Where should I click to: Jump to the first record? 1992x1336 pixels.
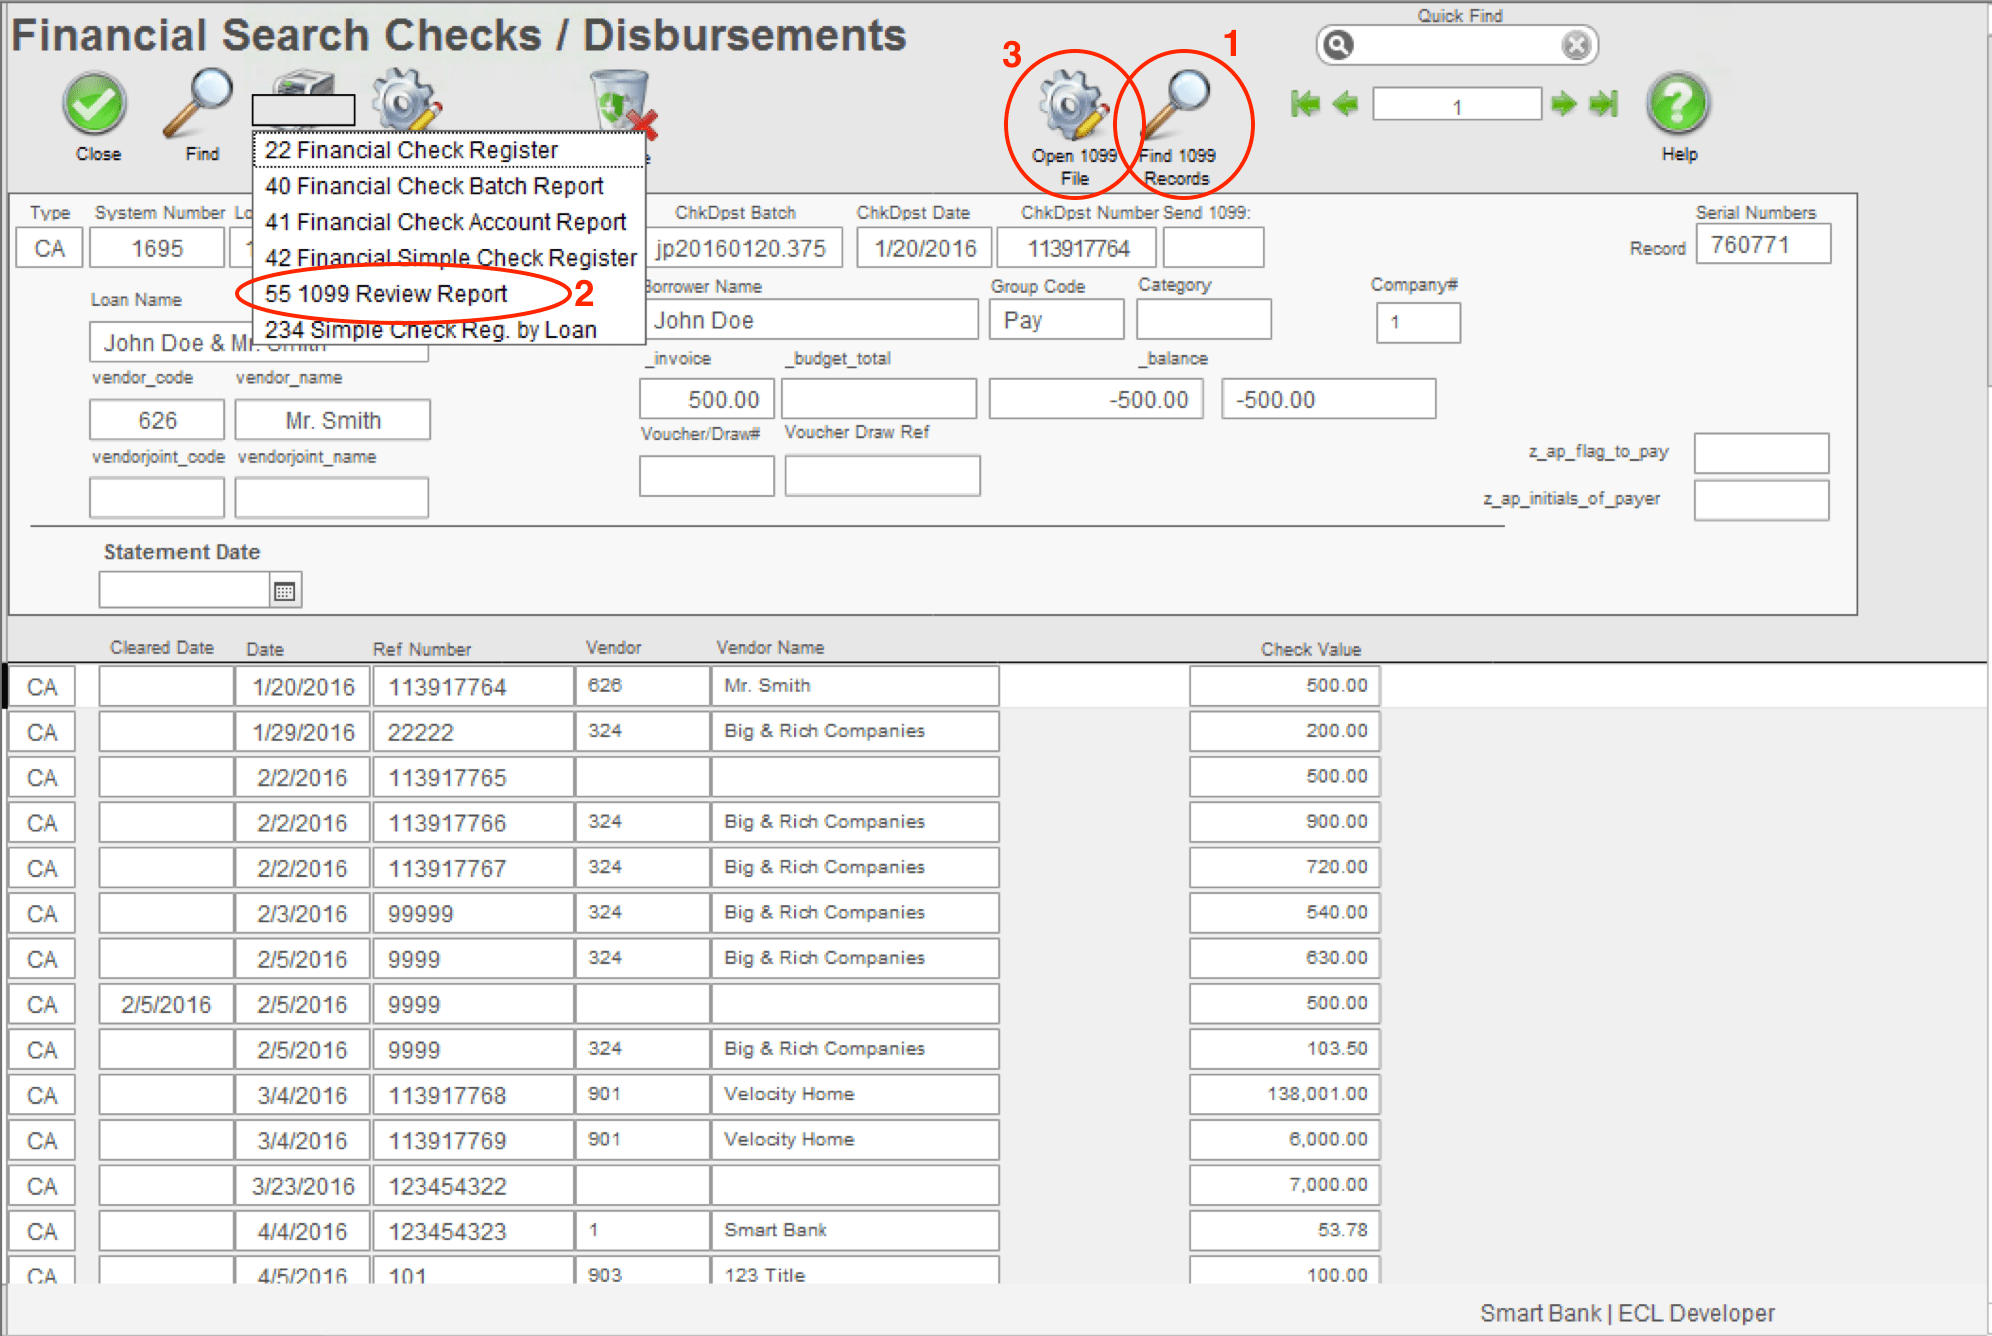pos(1305,103)
